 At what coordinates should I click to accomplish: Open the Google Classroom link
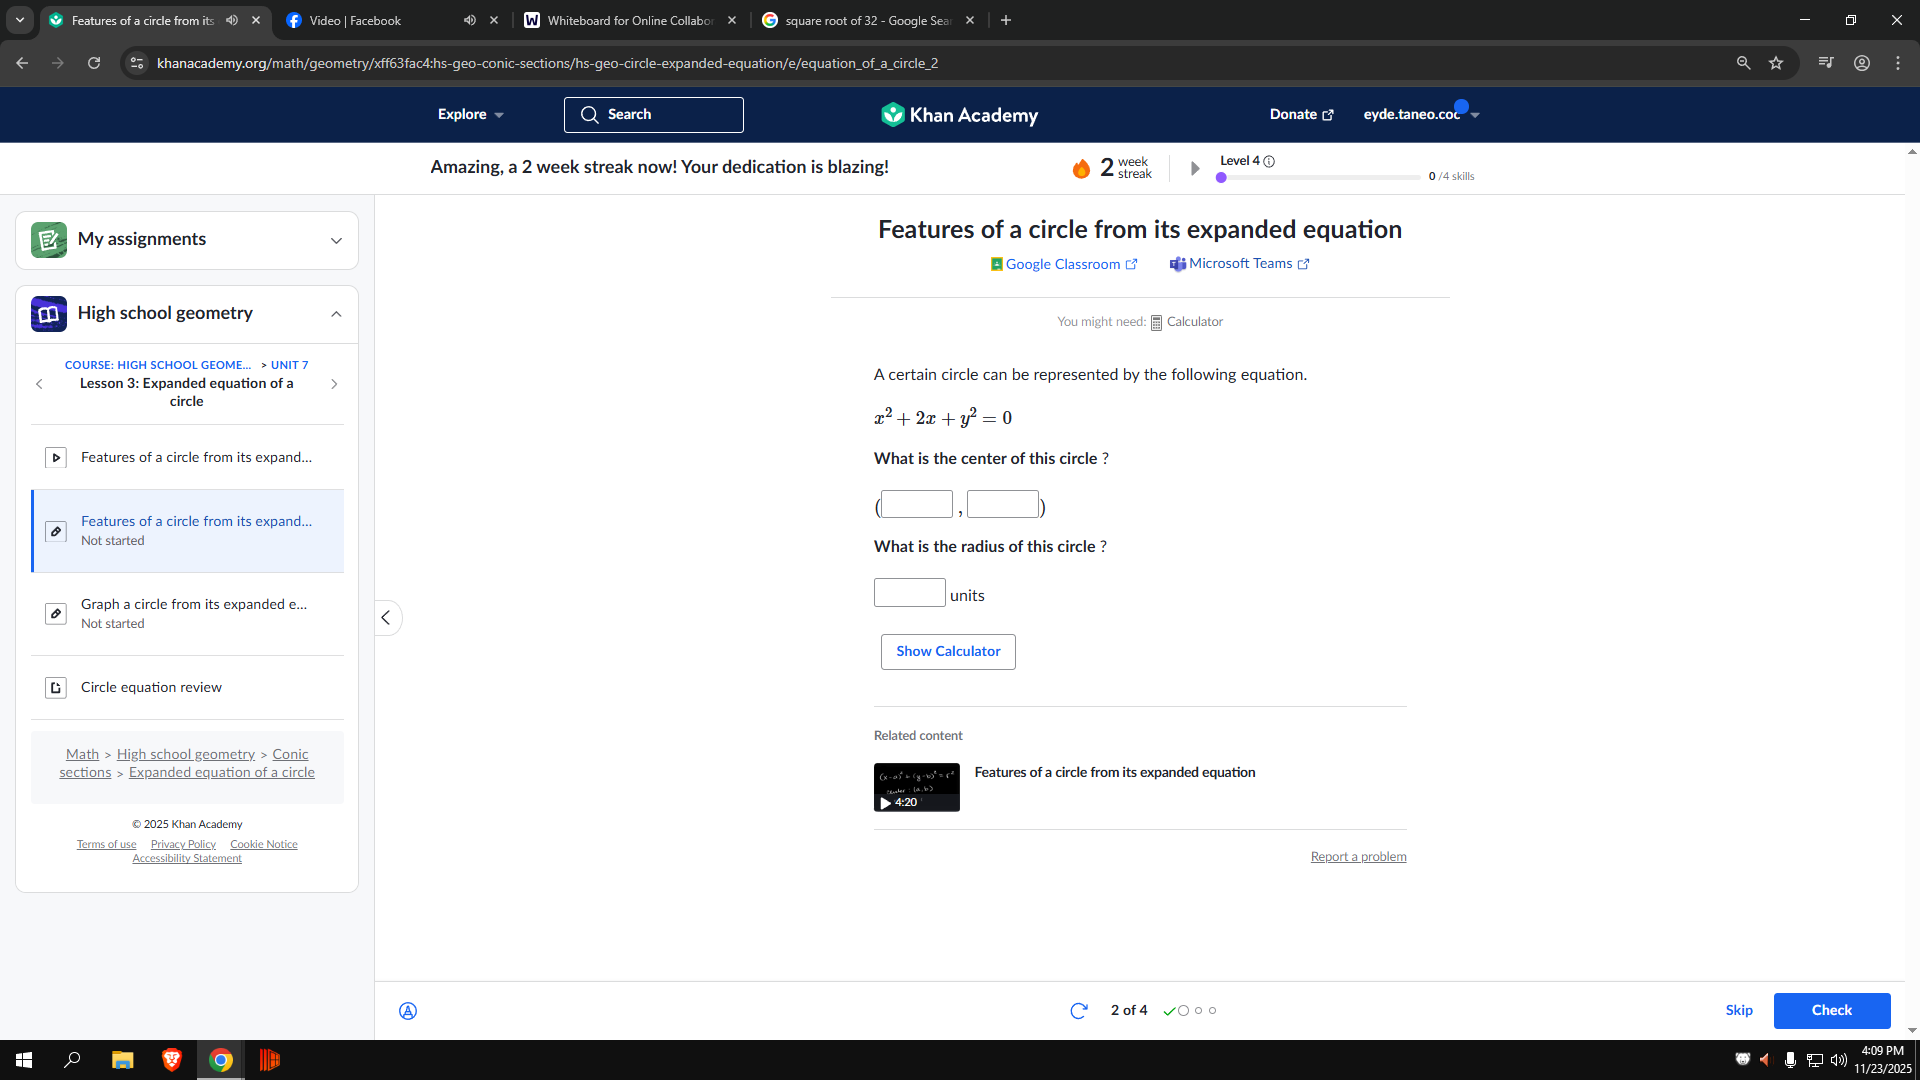pos(1063,263)
